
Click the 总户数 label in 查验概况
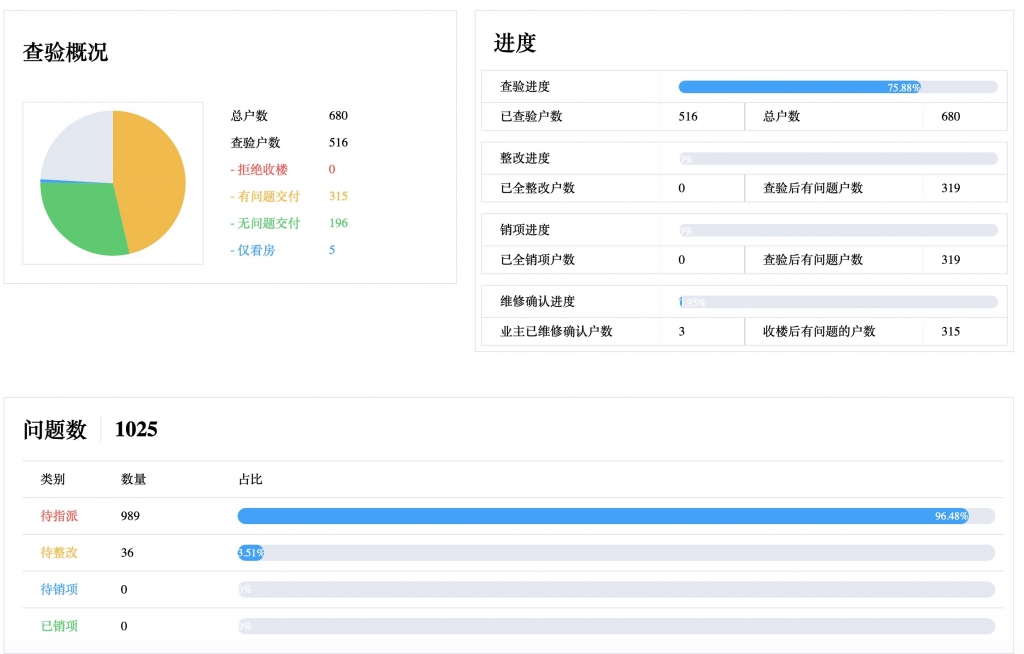click(249, 116)
